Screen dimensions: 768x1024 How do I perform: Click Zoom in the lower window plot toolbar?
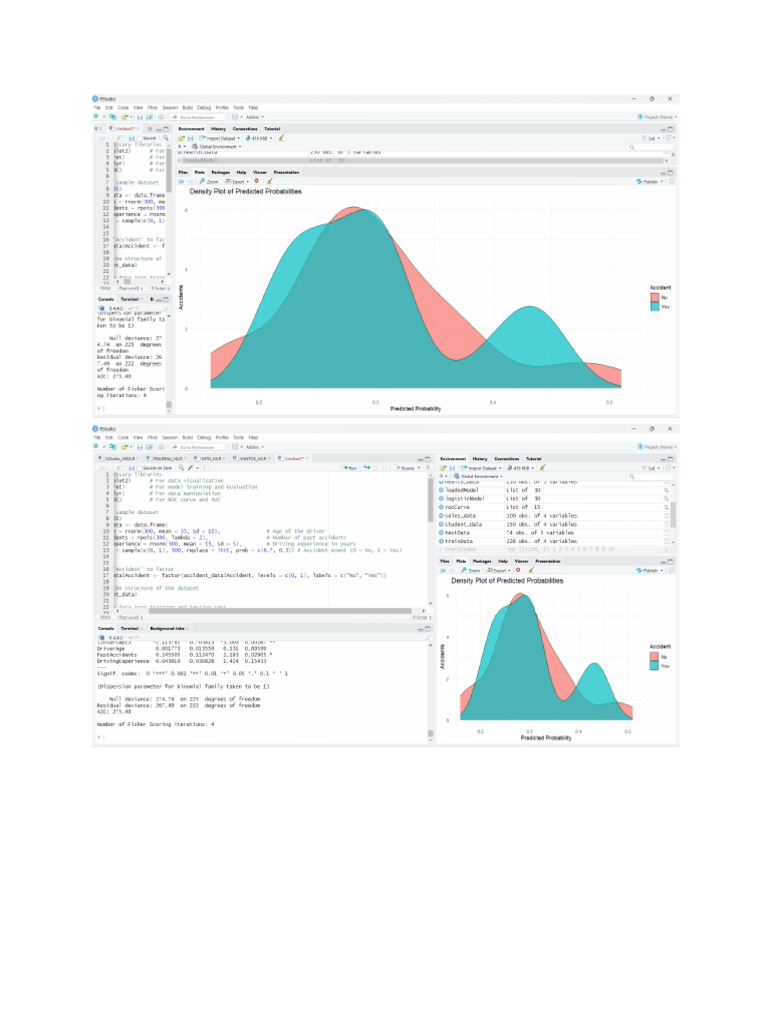pyautogui.click(x=472, y=570)
